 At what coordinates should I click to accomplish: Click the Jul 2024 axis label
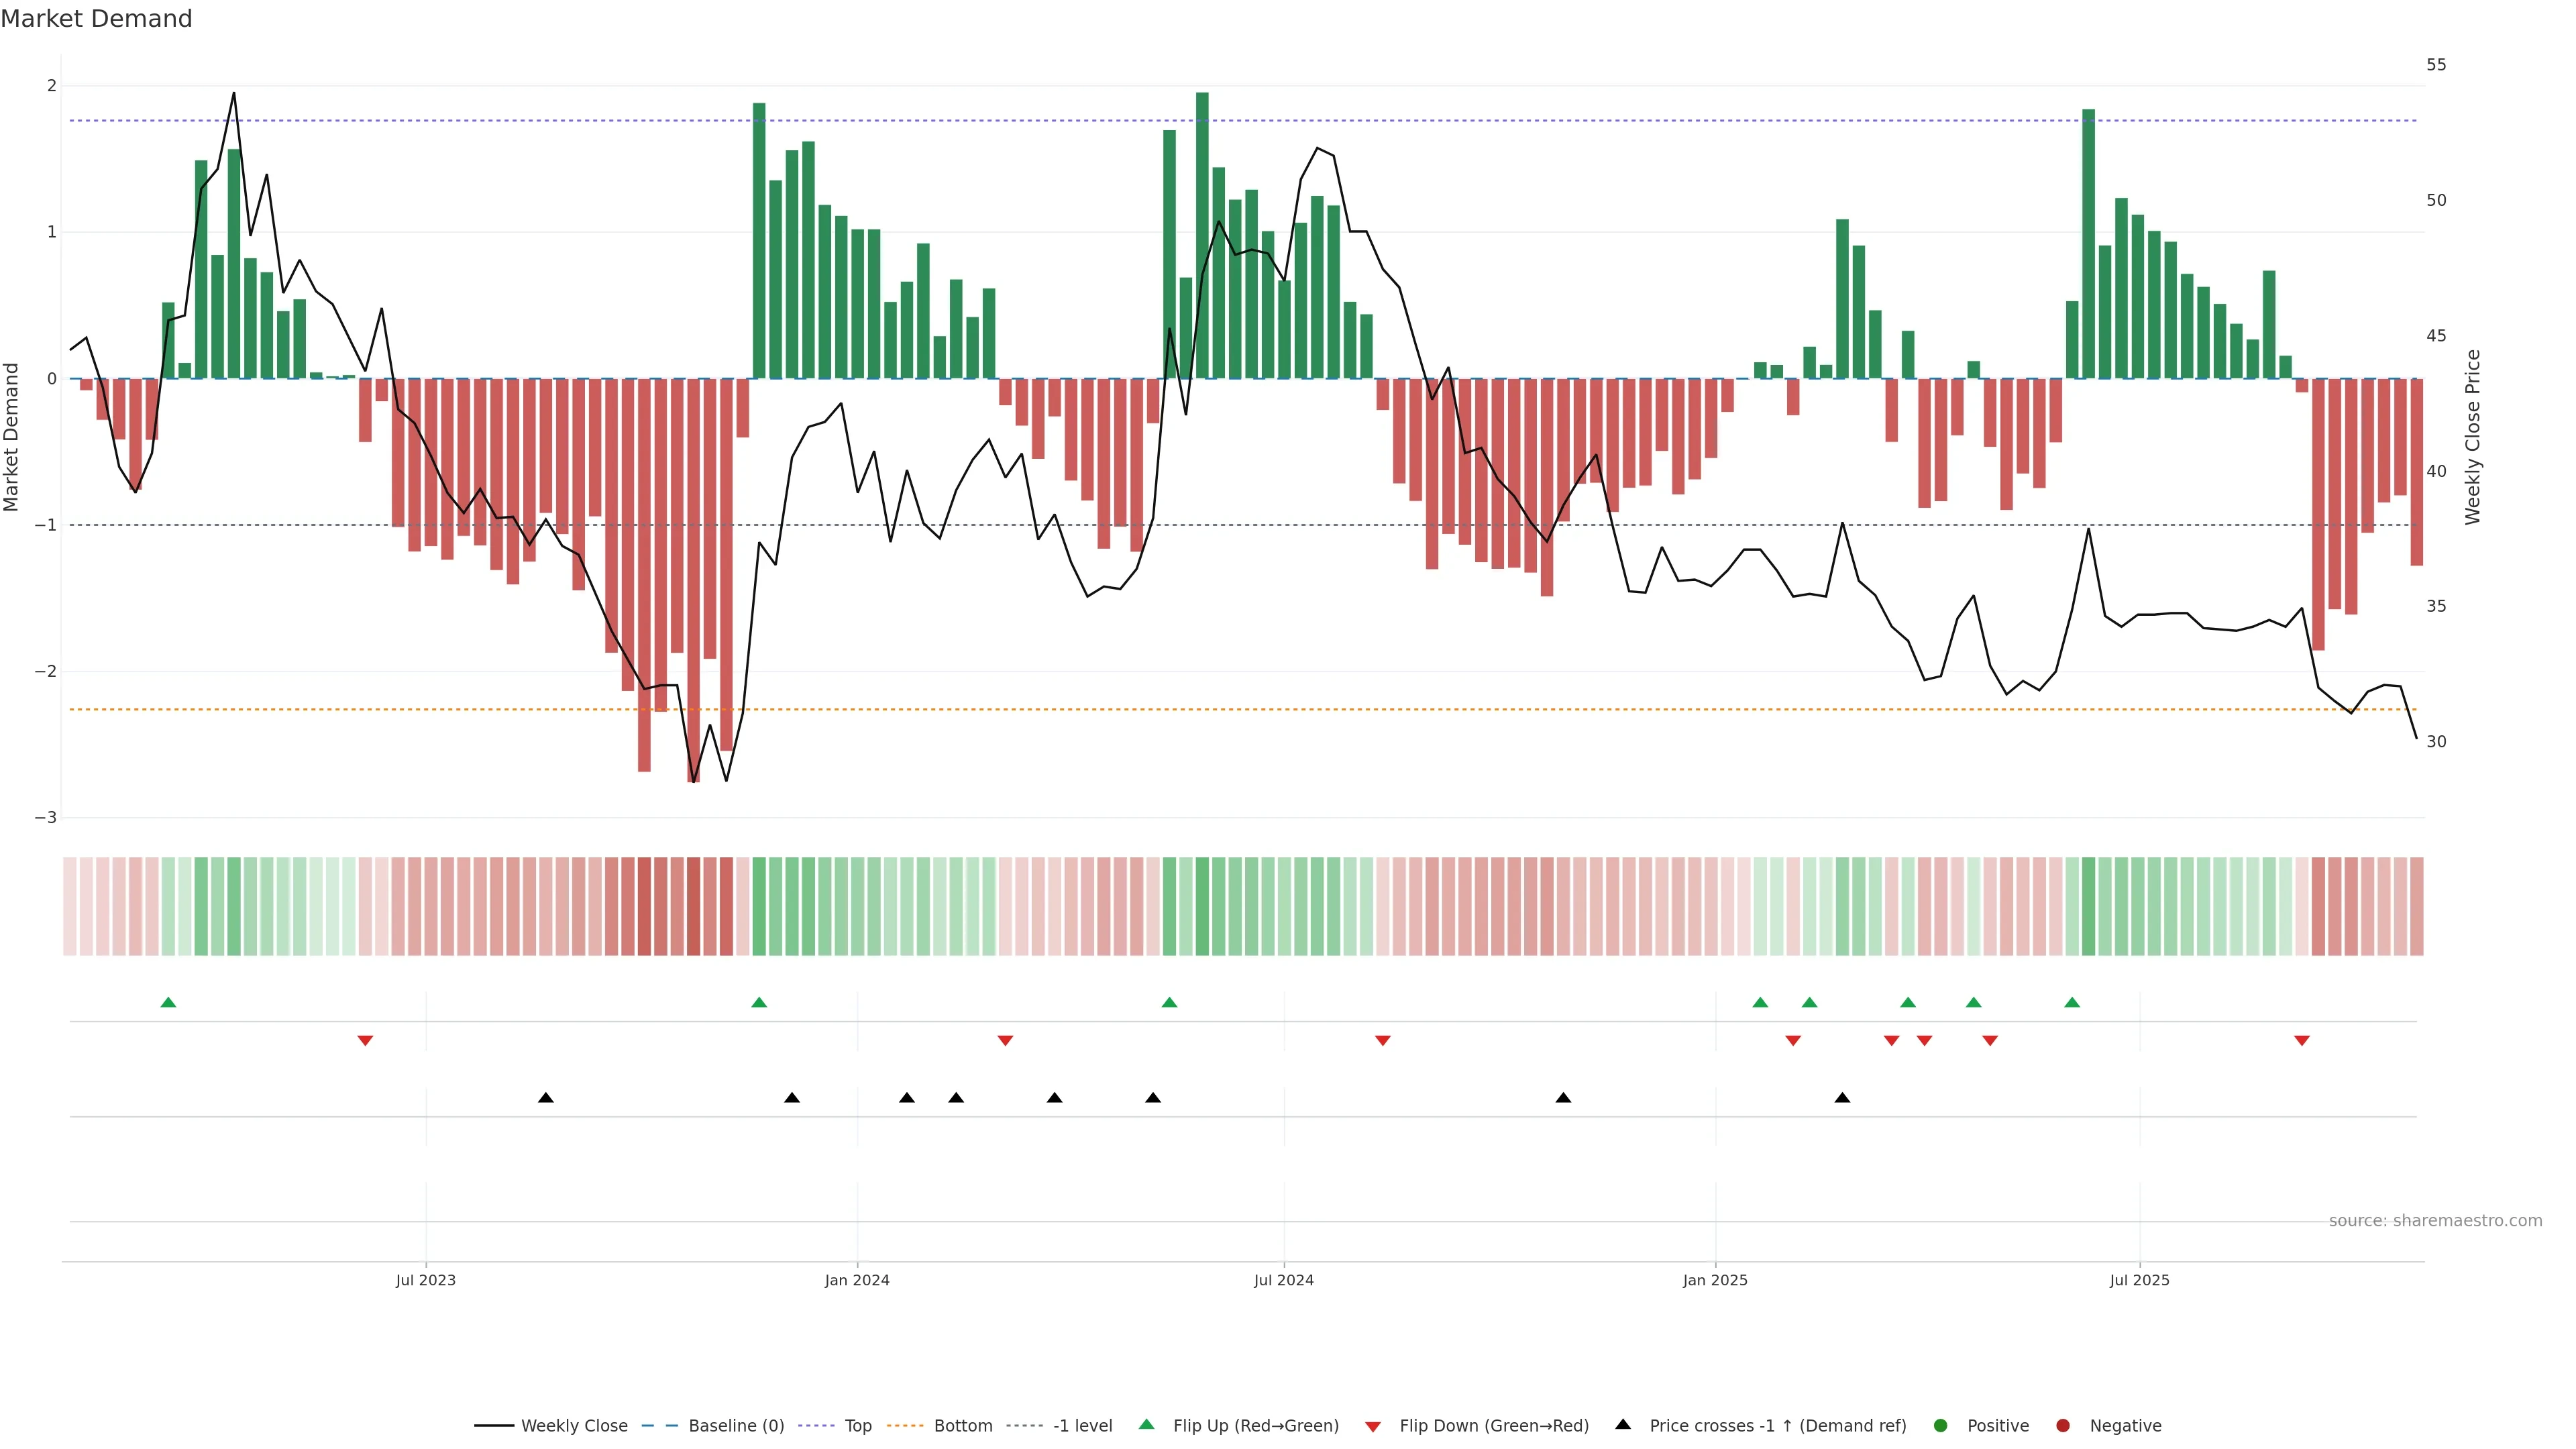pos(1284,1281)
